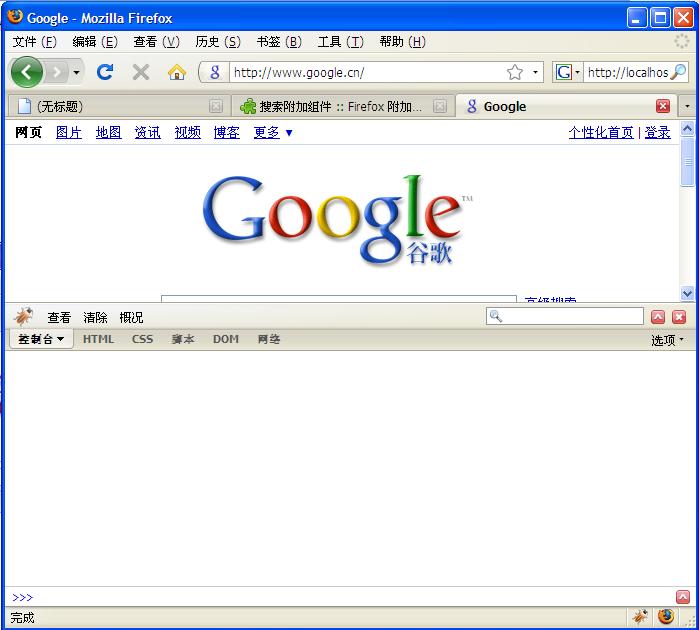This screenshot has height=630, width=699.
Task: Open Firebug in new window via red arrow icon
Action: (658, 317)
